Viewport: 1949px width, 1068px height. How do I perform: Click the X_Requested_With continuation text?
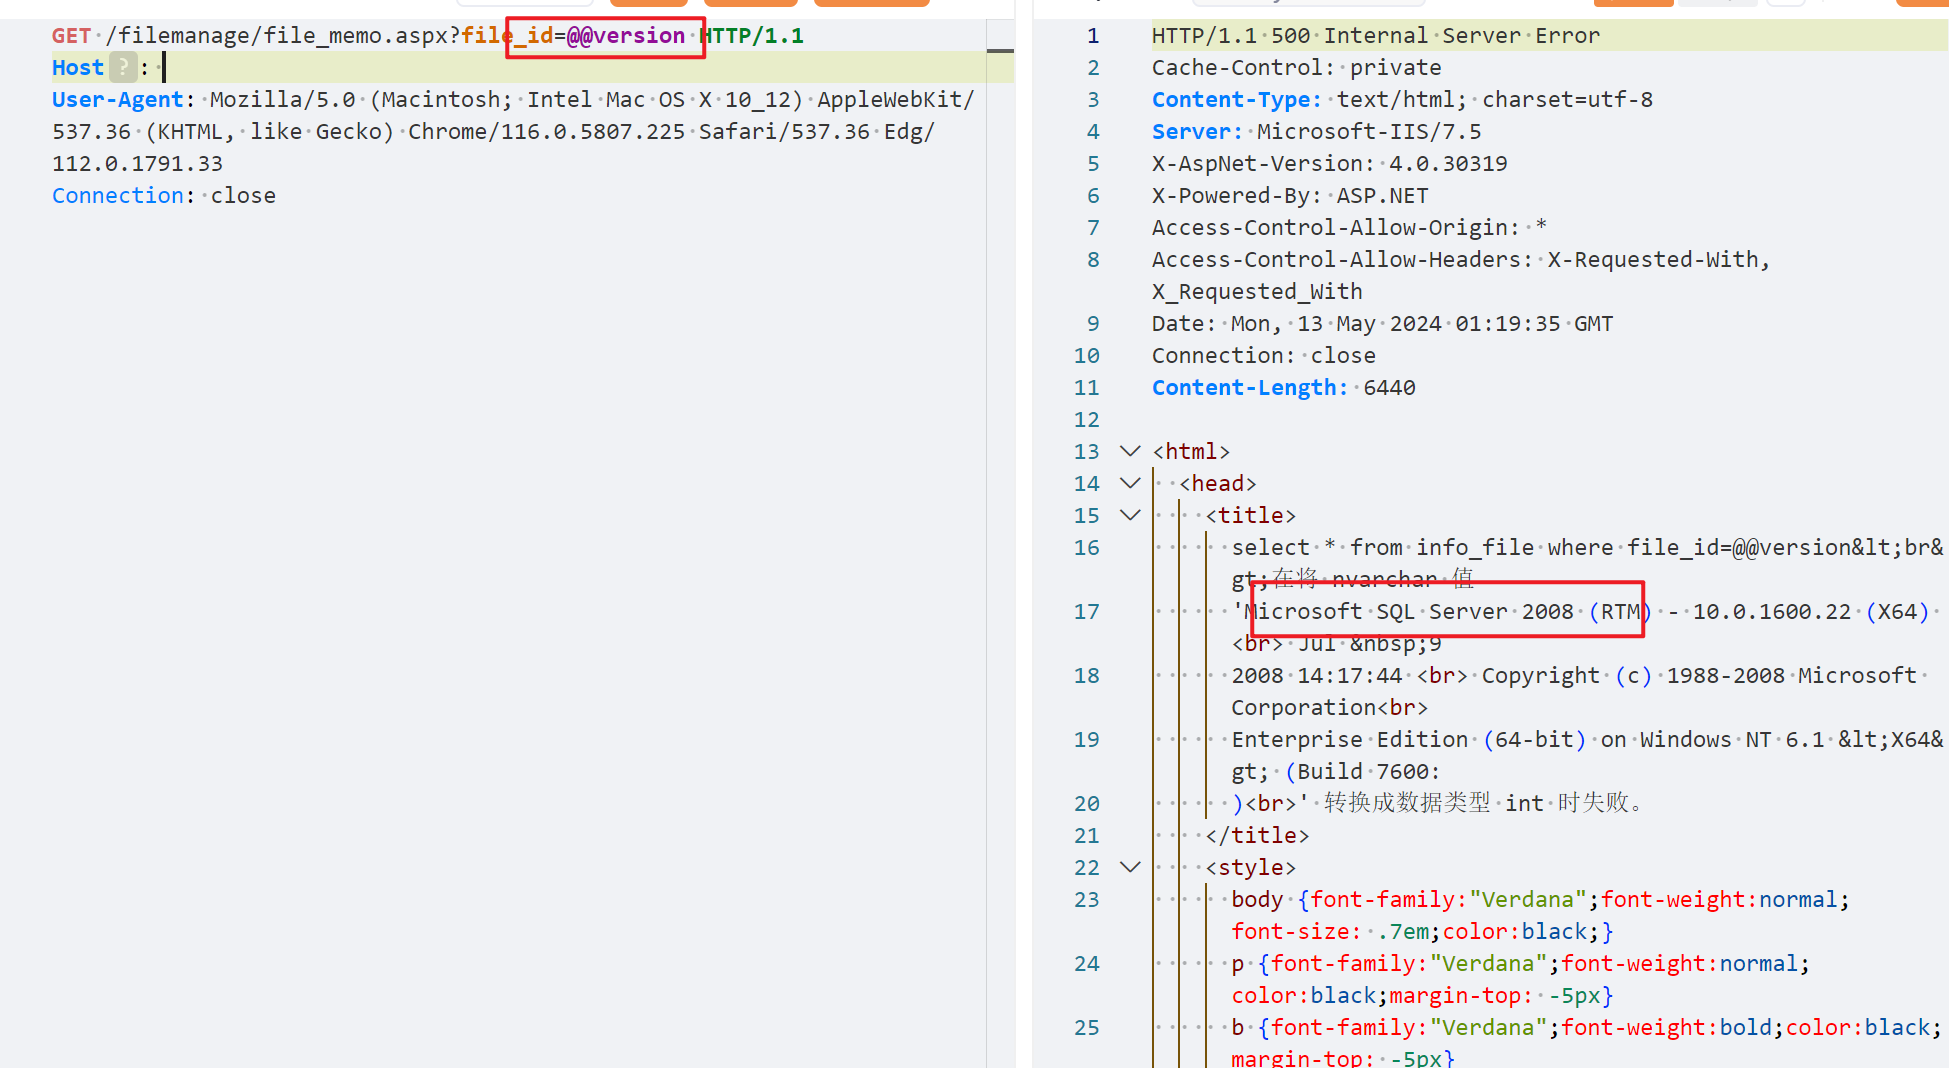(1257, 292)
